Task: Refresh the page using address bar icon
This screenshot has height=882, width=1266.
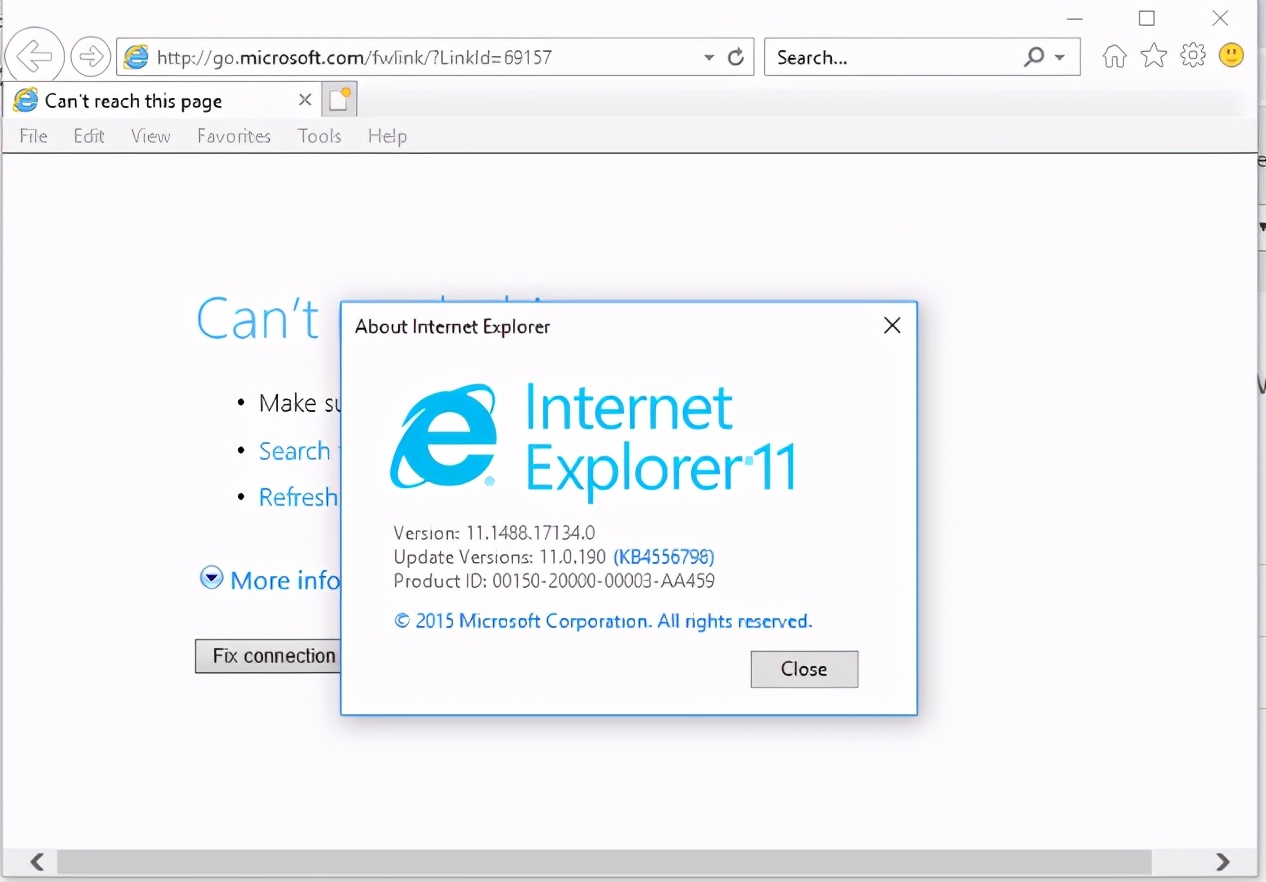Action: coord(736,57)
